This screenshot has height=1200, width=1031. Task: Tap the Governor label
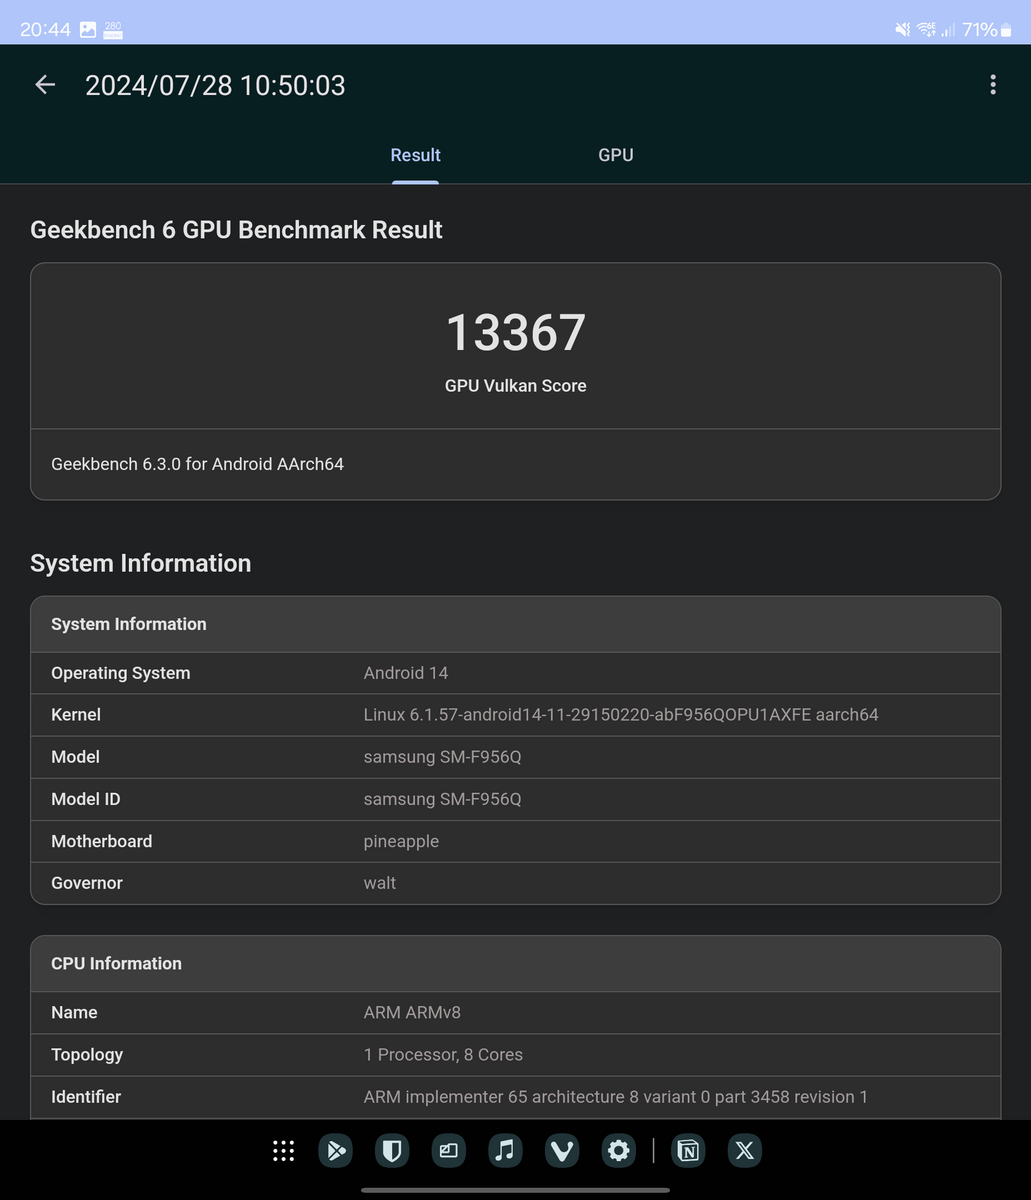pyautogui.click(x=86, y=883)
